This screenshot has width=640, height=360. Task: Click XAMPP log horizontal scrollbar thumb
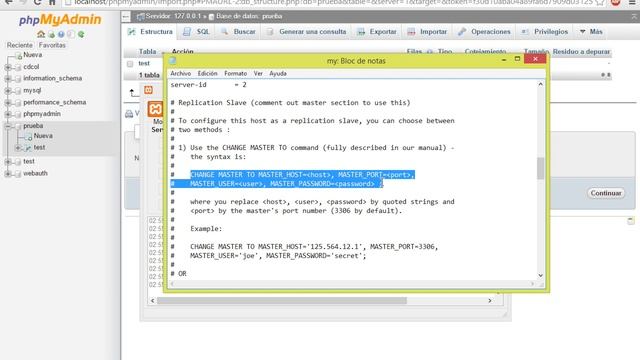click(x=282, y=301)
